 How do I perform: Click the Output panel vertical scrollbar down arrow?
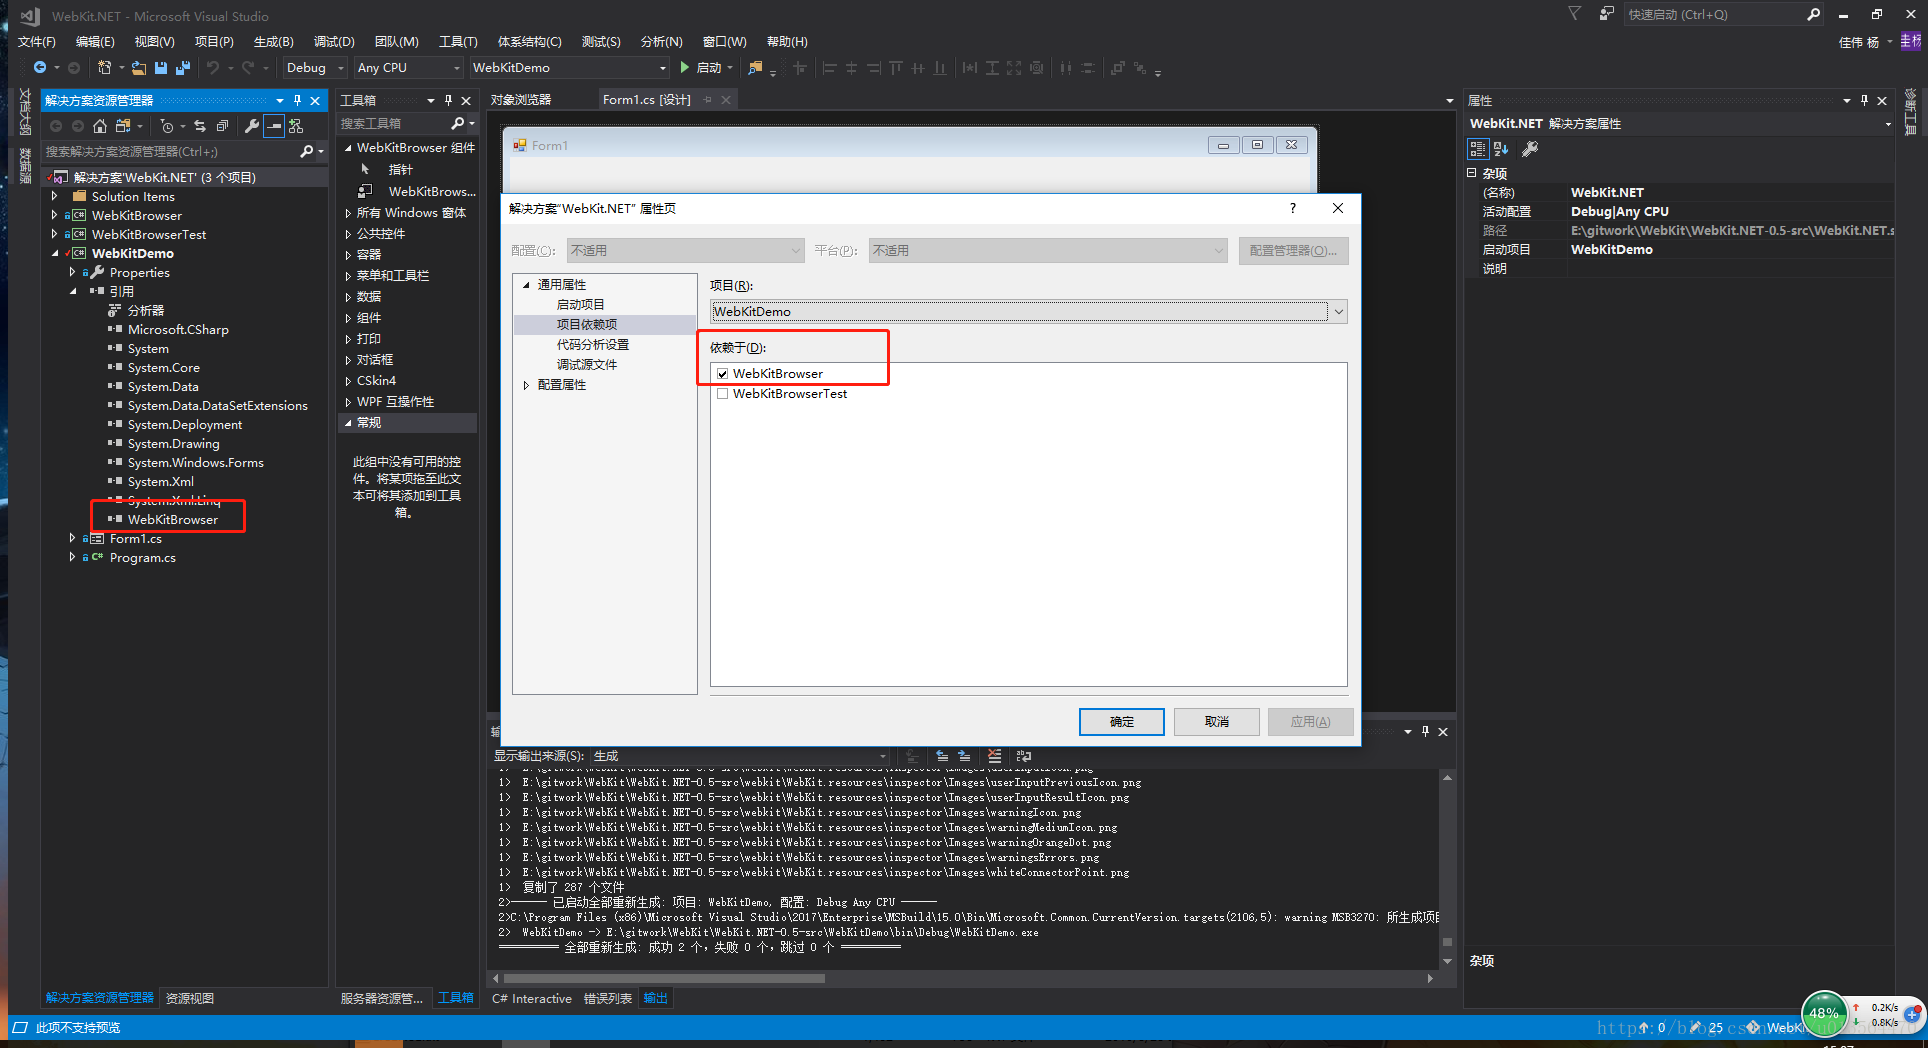[x=1447, y=961]
